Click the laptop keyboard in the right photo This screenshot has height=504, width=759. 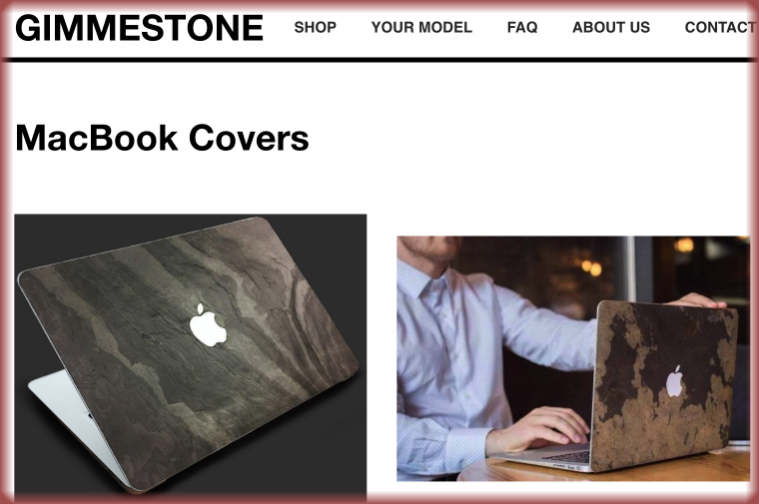tap(567, 454)
